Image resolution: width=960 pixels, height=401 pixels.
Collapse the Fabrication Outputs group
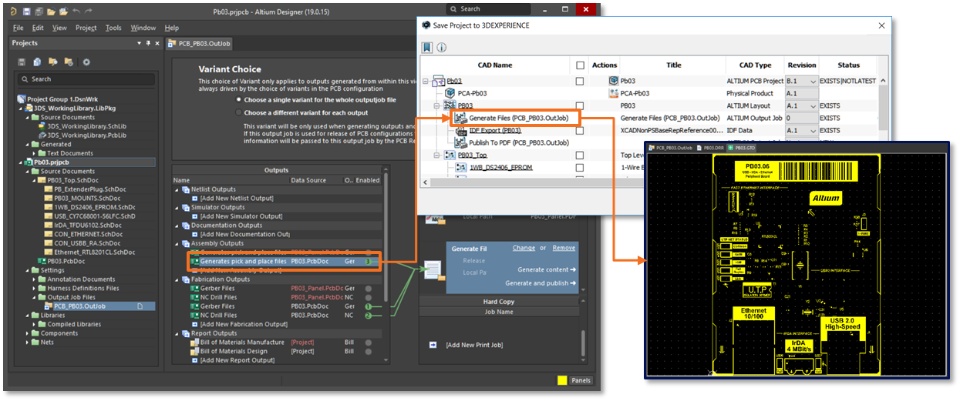[x=178, y=279]
